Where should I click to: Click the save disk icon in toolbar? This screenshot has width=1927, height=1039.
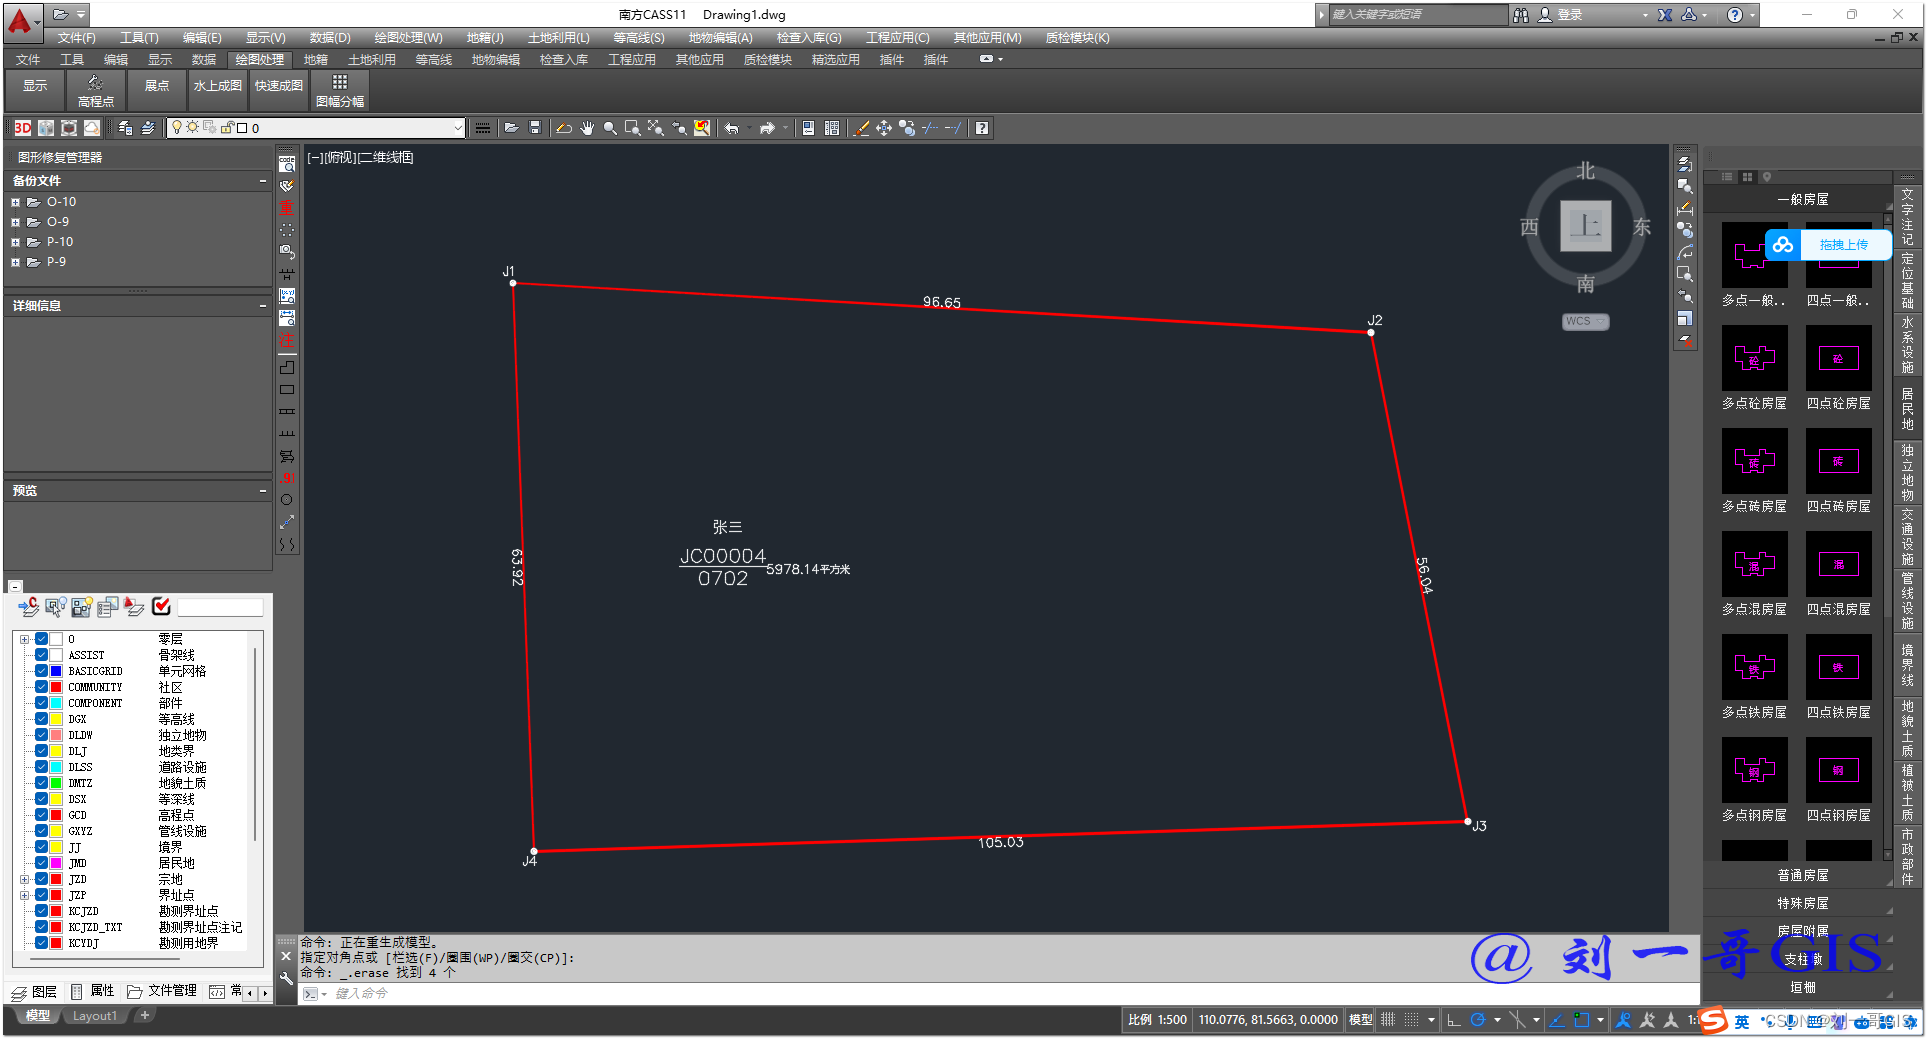tap(535, 128)
